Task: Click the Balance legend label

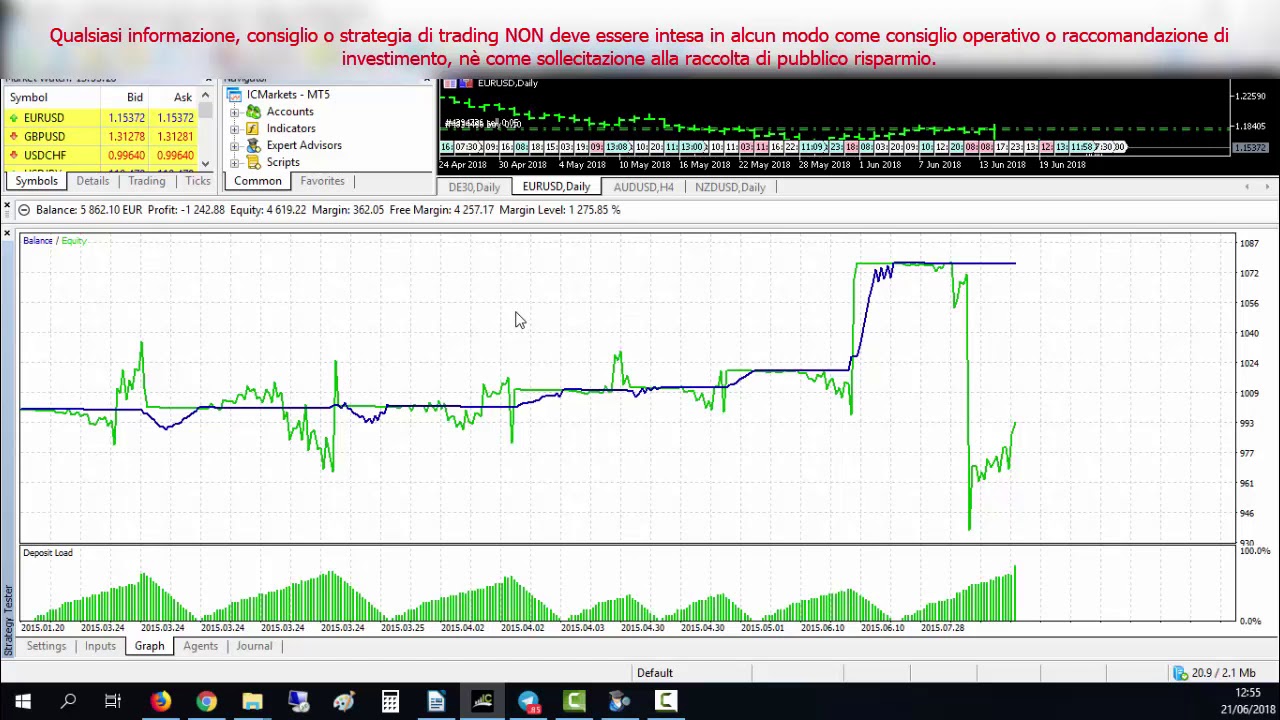Action: coord(37,241)
